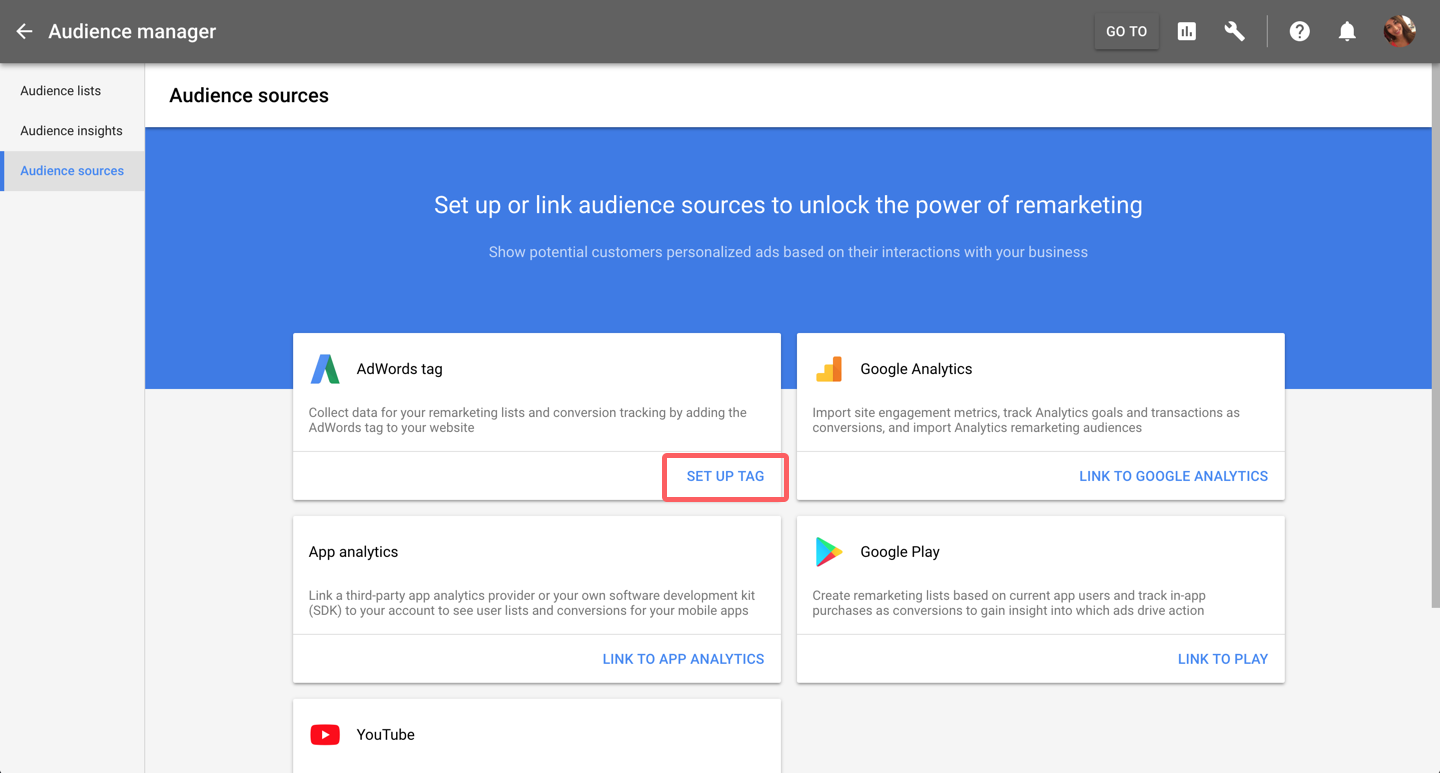This screenshot has height=773, width=1440.
Task: Click the Google Play card title
Action: [900, 552]
